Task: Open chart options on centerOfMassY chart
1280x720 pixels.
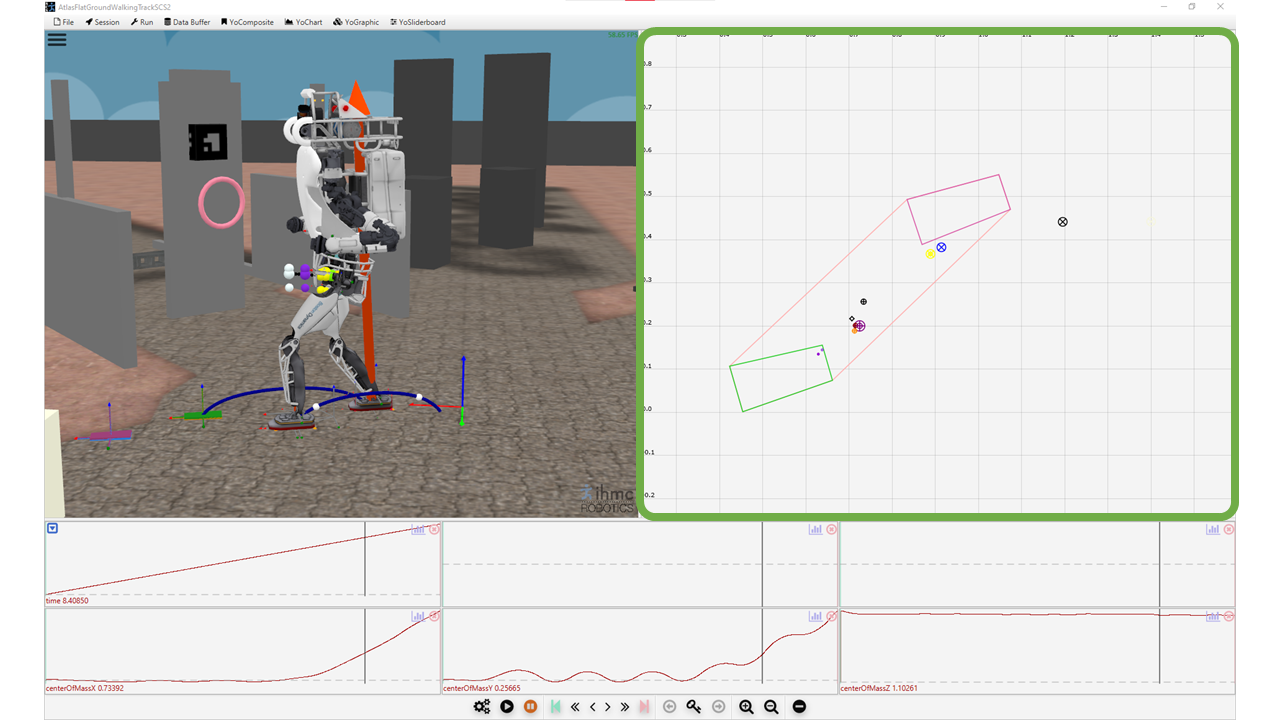Action: point(816,616)
